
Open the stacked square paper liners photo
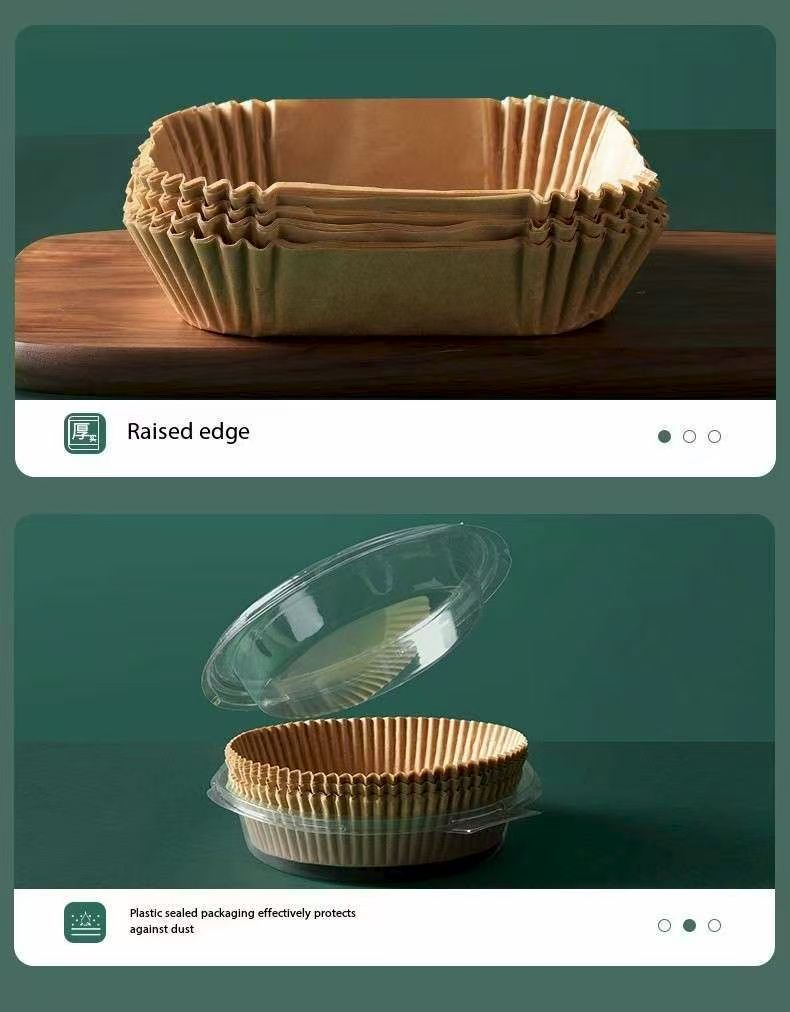pos(395,212)
